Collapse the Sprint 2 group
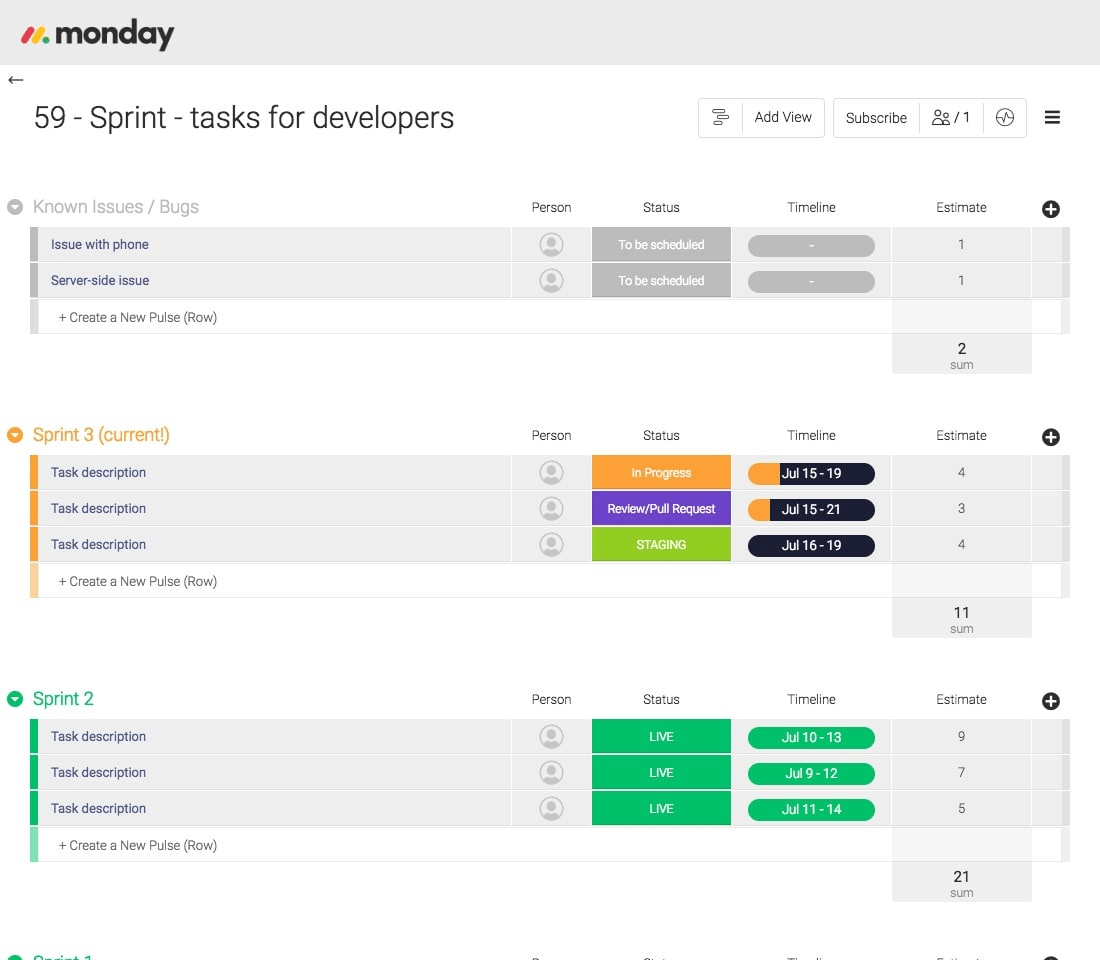The width and height of the screenshot is (1100, 960). pos(15,699)
